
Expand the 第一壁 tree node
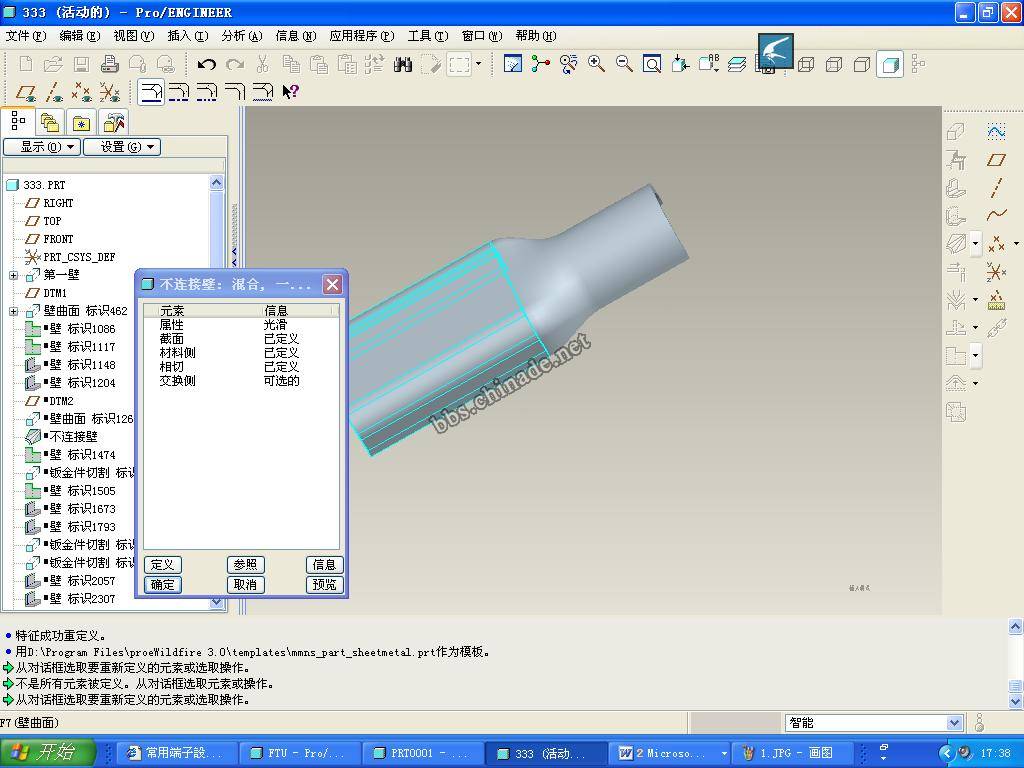click(x=13, y=275)
